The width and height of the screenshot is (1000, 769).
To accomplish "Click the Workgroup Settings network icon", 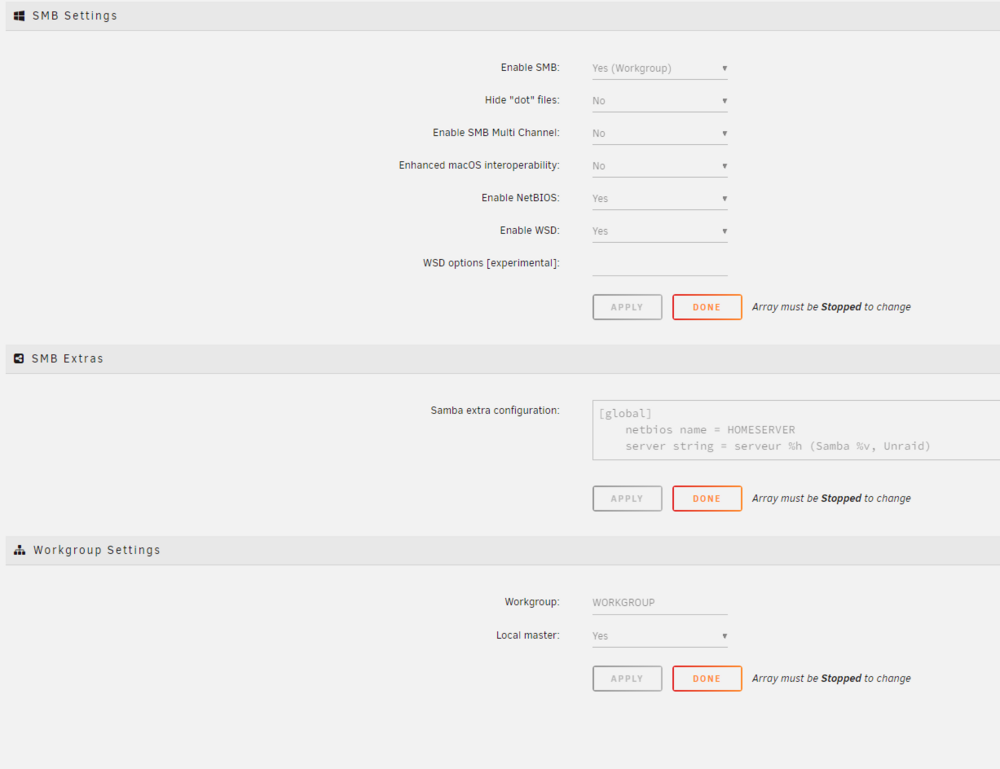I will 20,550.
